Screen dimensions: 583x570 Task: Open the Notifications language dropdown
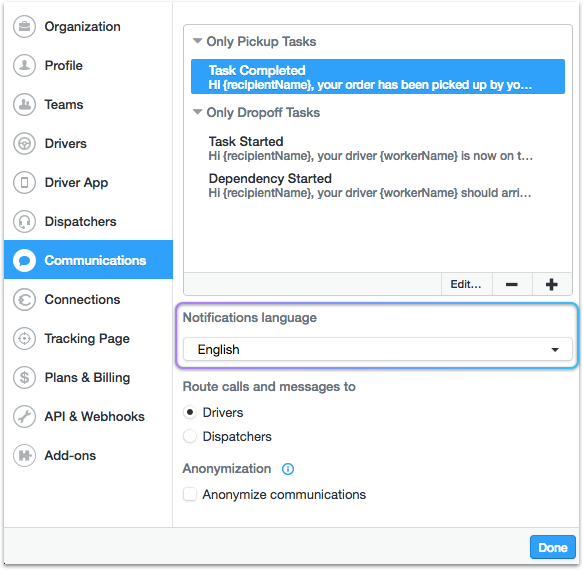[x=378, y=349]
